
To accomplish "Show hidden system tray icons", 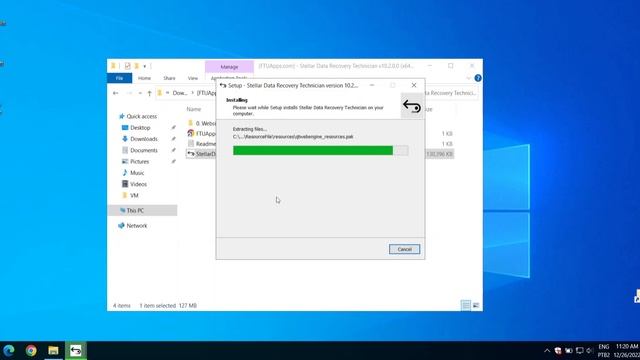I will coord(547,351).
